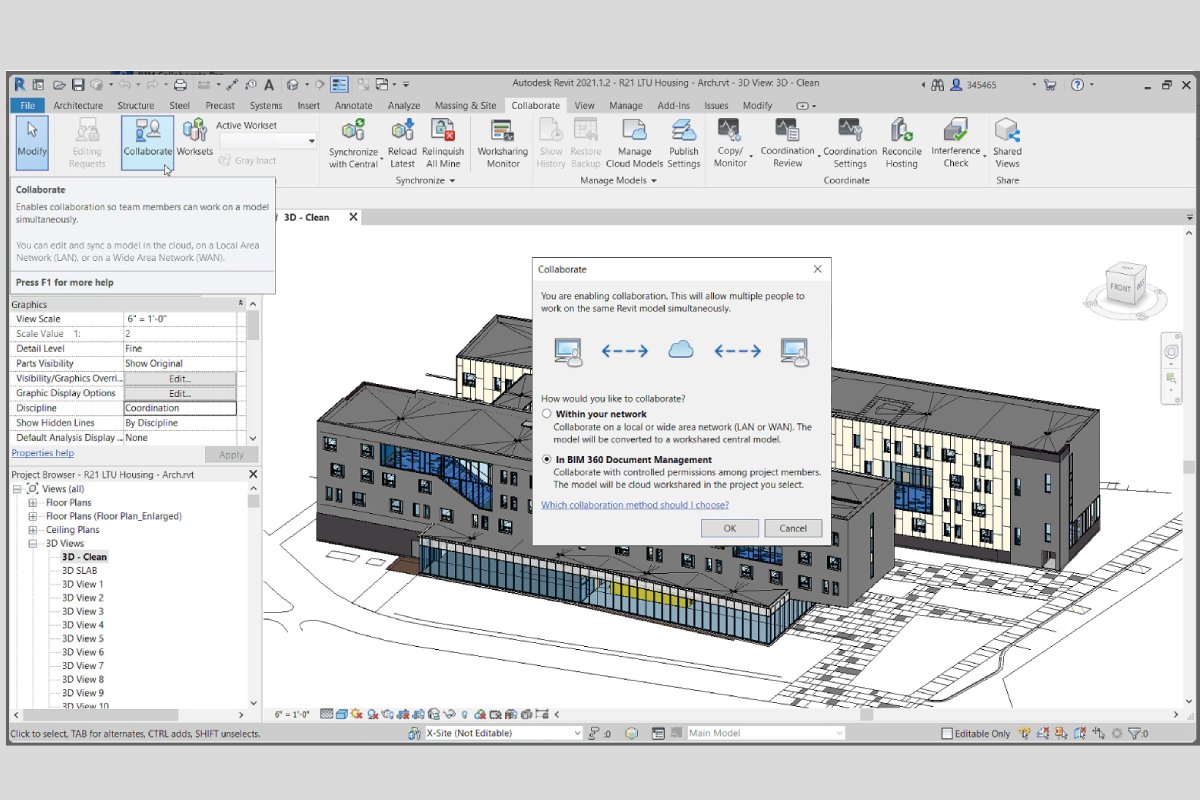Open the Annotate ribbon tab
The width and height of the screenshot is (1200, 800).
pos(353,106)
